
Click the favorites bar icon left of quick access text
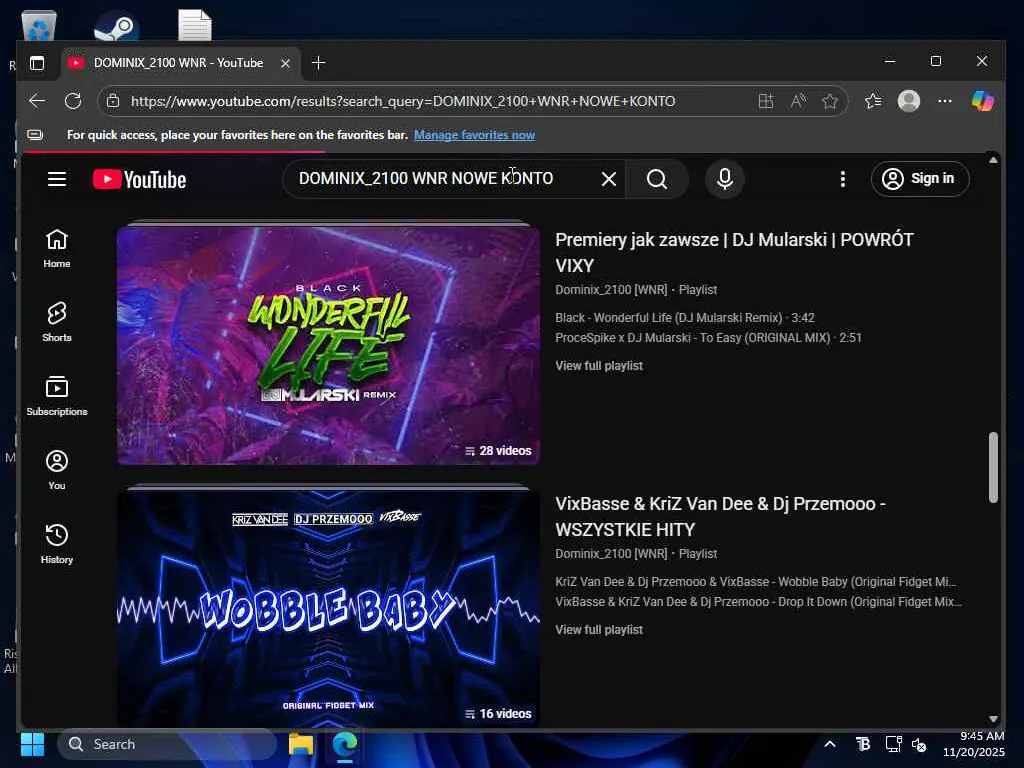coord(35,135)
